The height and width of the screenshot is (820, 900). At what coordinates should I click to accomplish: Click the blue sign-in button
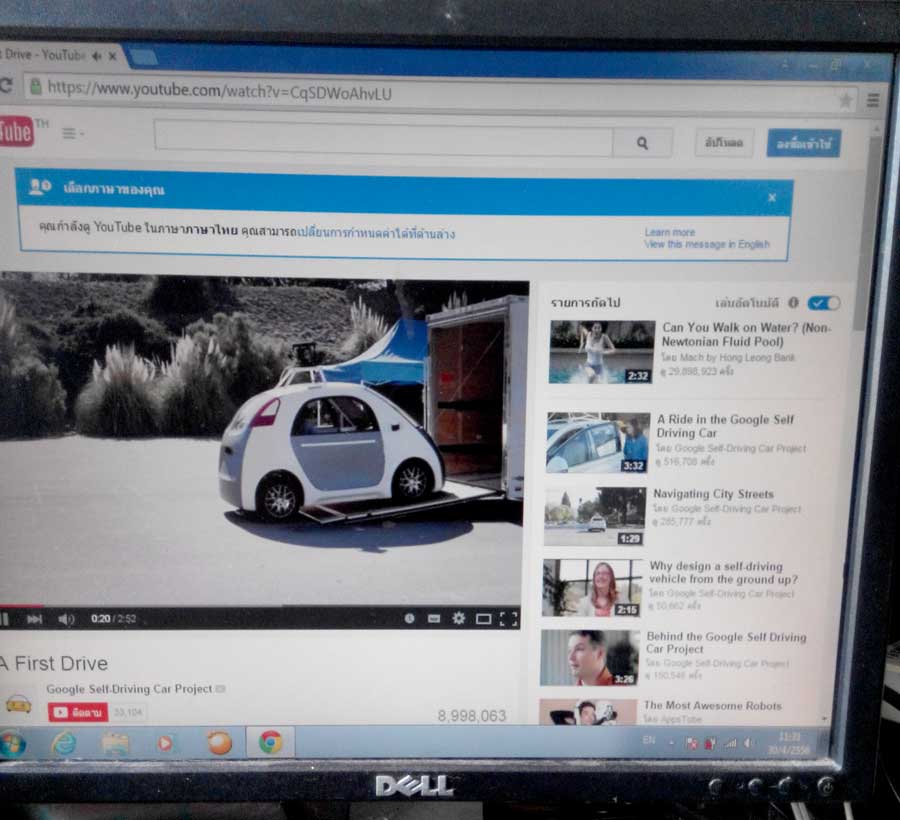point(804,143)
